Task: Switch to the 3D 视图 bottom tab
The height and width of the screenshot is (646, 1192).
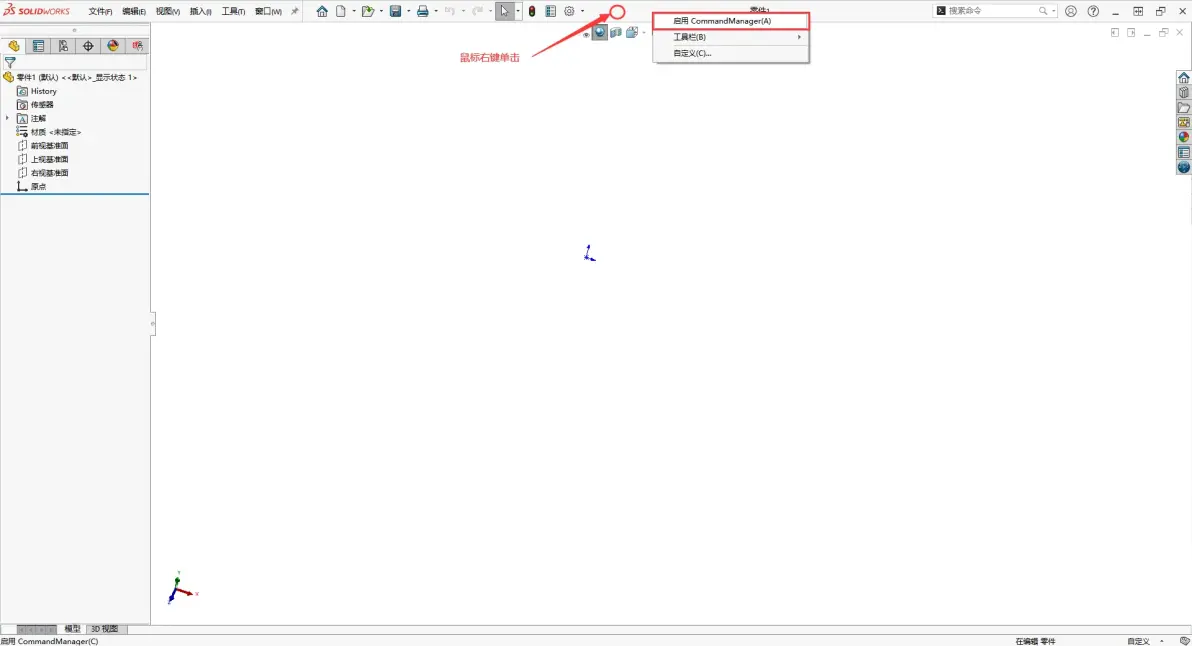Action: pyautogui.click(x=105, y=629)
